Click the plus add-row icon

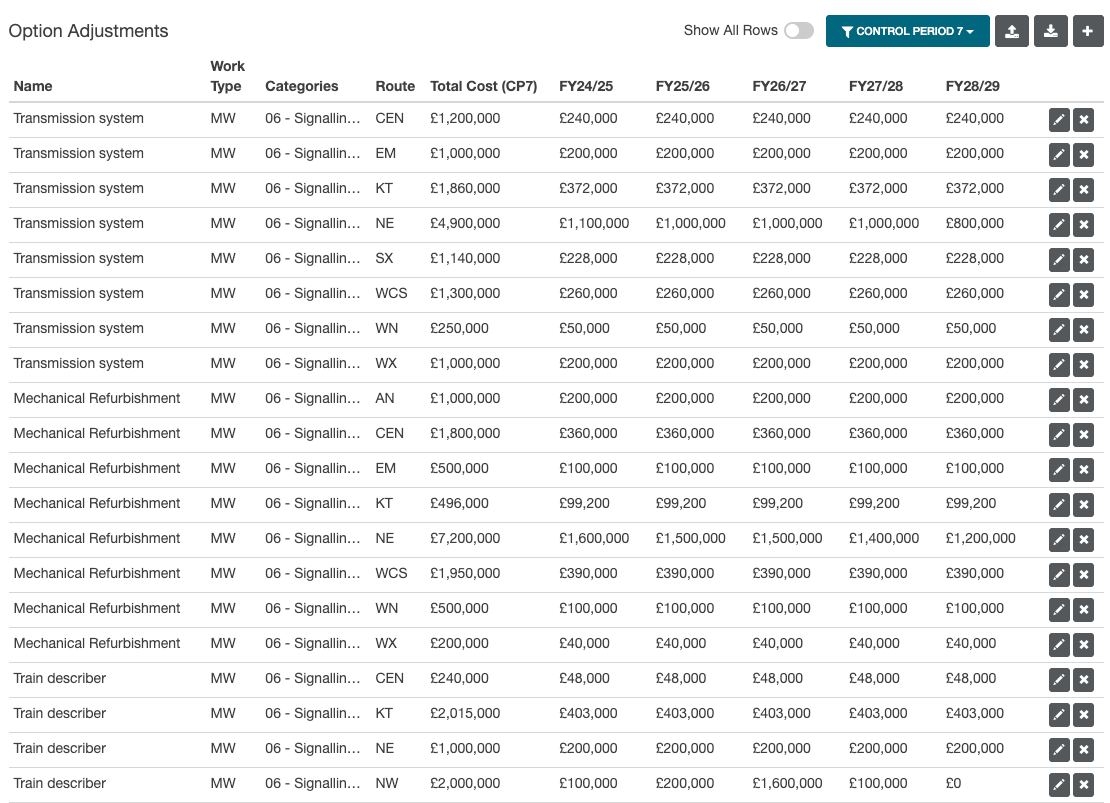click(x=1089, y=31)
